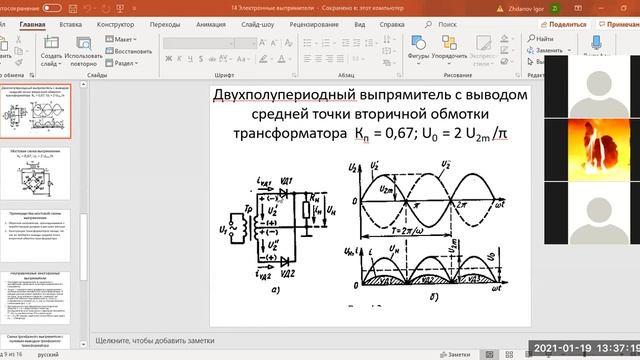Image resolution: width=640 pixels, height=360 pixels.
Task: Click the Фигуры shapes icon
Action: (x=418, y=42)
